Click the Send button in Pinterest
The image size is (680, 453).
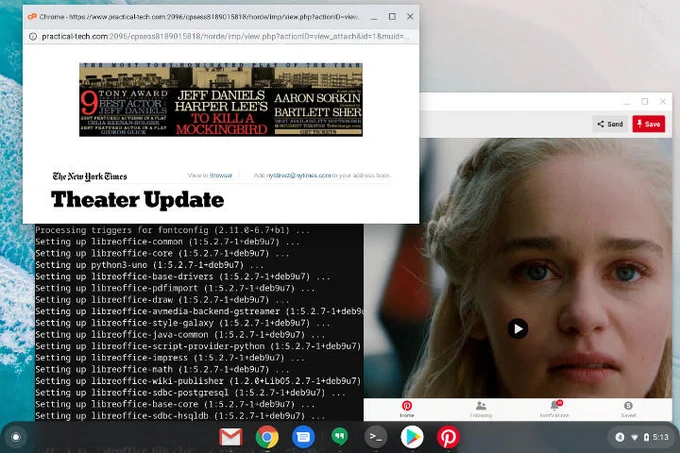click(610, 124)
